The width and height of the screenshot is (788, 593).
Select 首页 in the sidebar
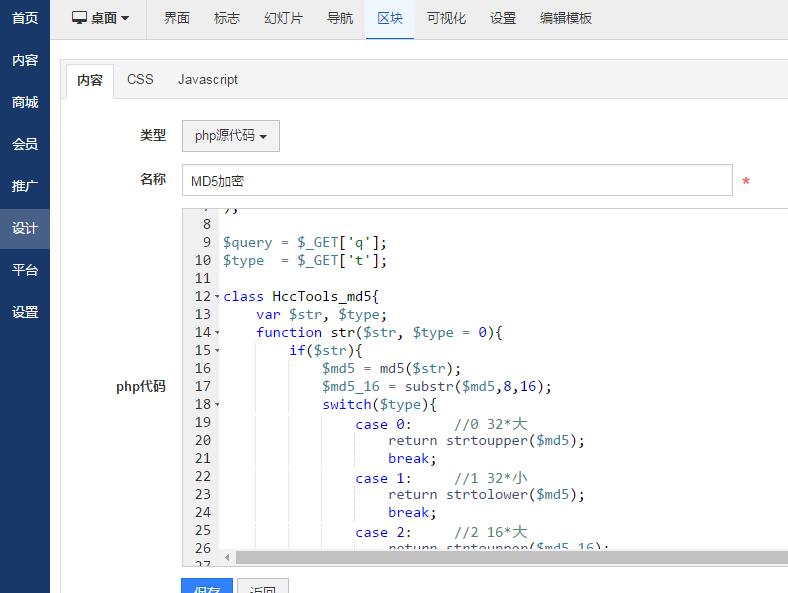[x=25, y=18]
